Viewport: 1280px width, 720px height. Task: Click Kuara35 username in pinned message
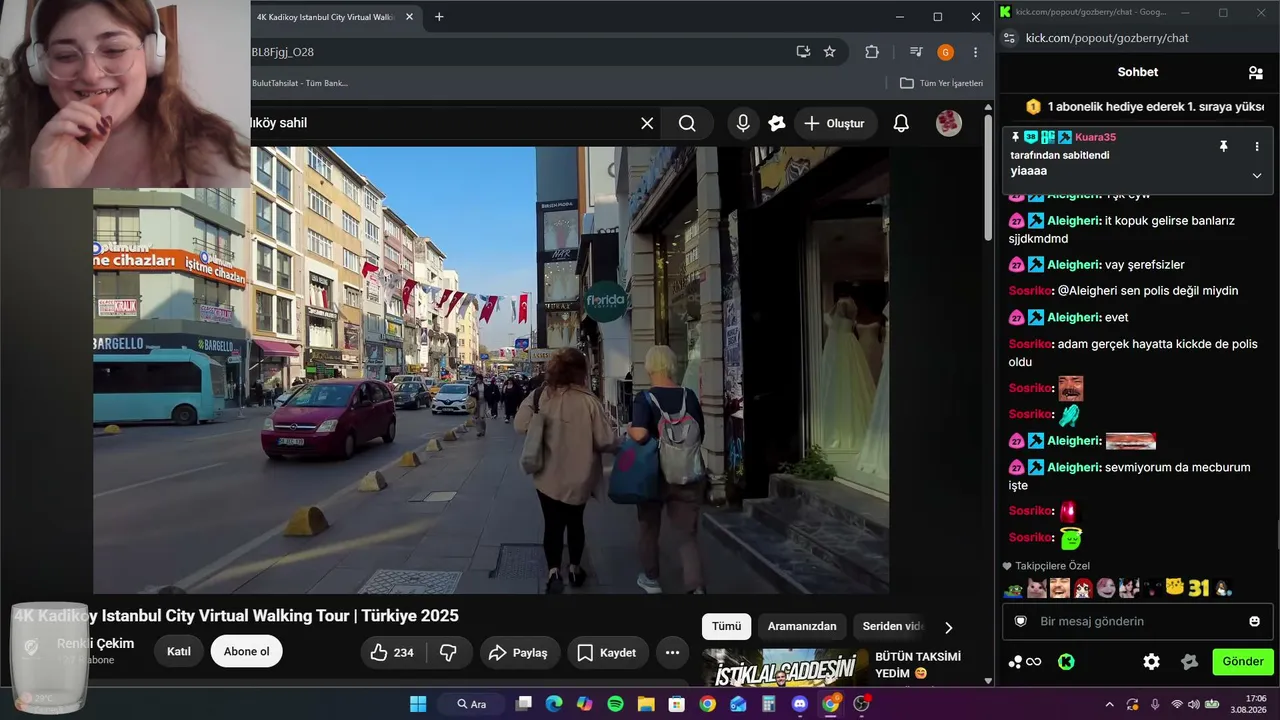[1095, 137]
